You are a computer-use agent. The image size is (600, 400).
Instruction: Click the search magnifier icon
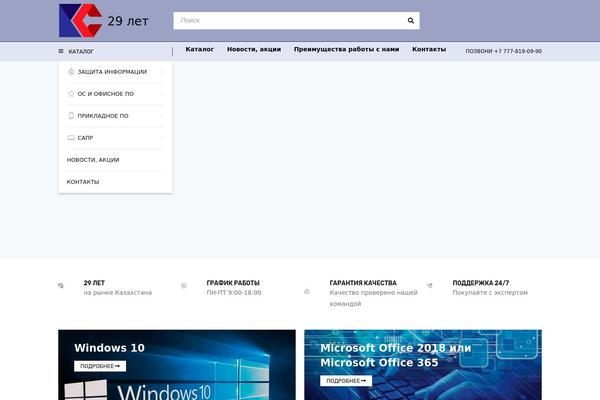tap(411, 21)
